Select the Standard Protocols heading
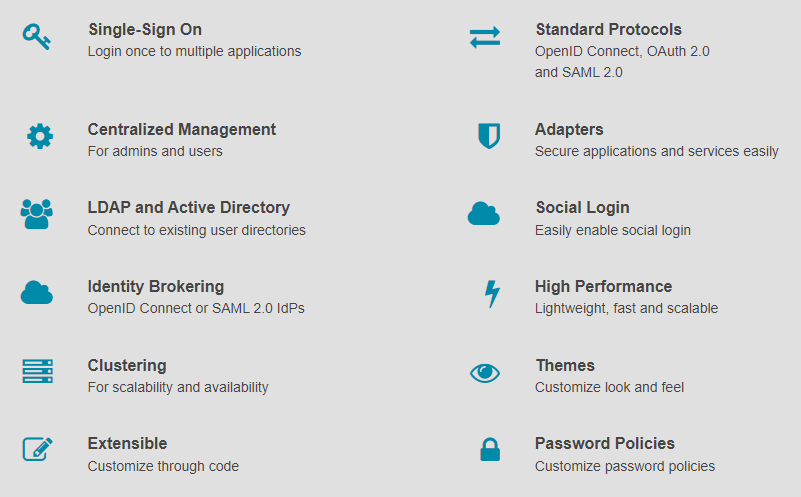 pos(608,30)
